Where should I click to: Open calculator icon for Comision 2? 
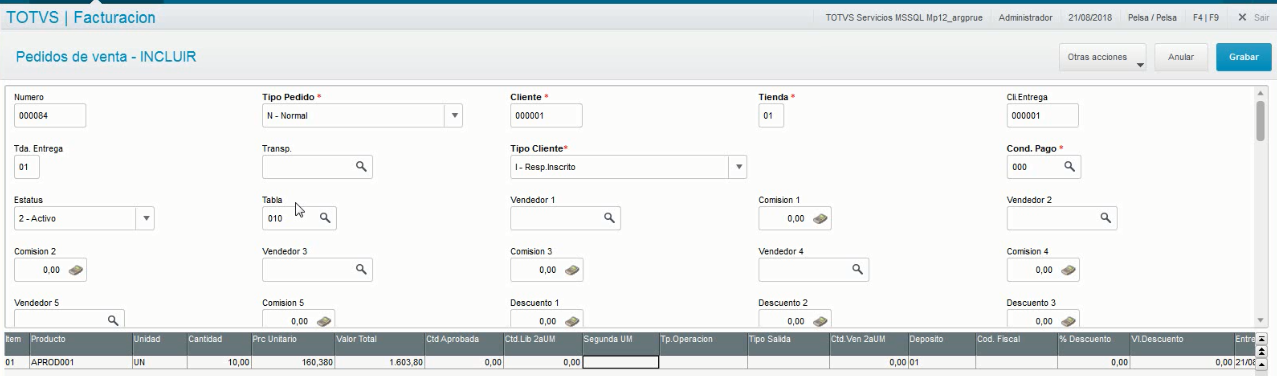click(x=75, y=269)
